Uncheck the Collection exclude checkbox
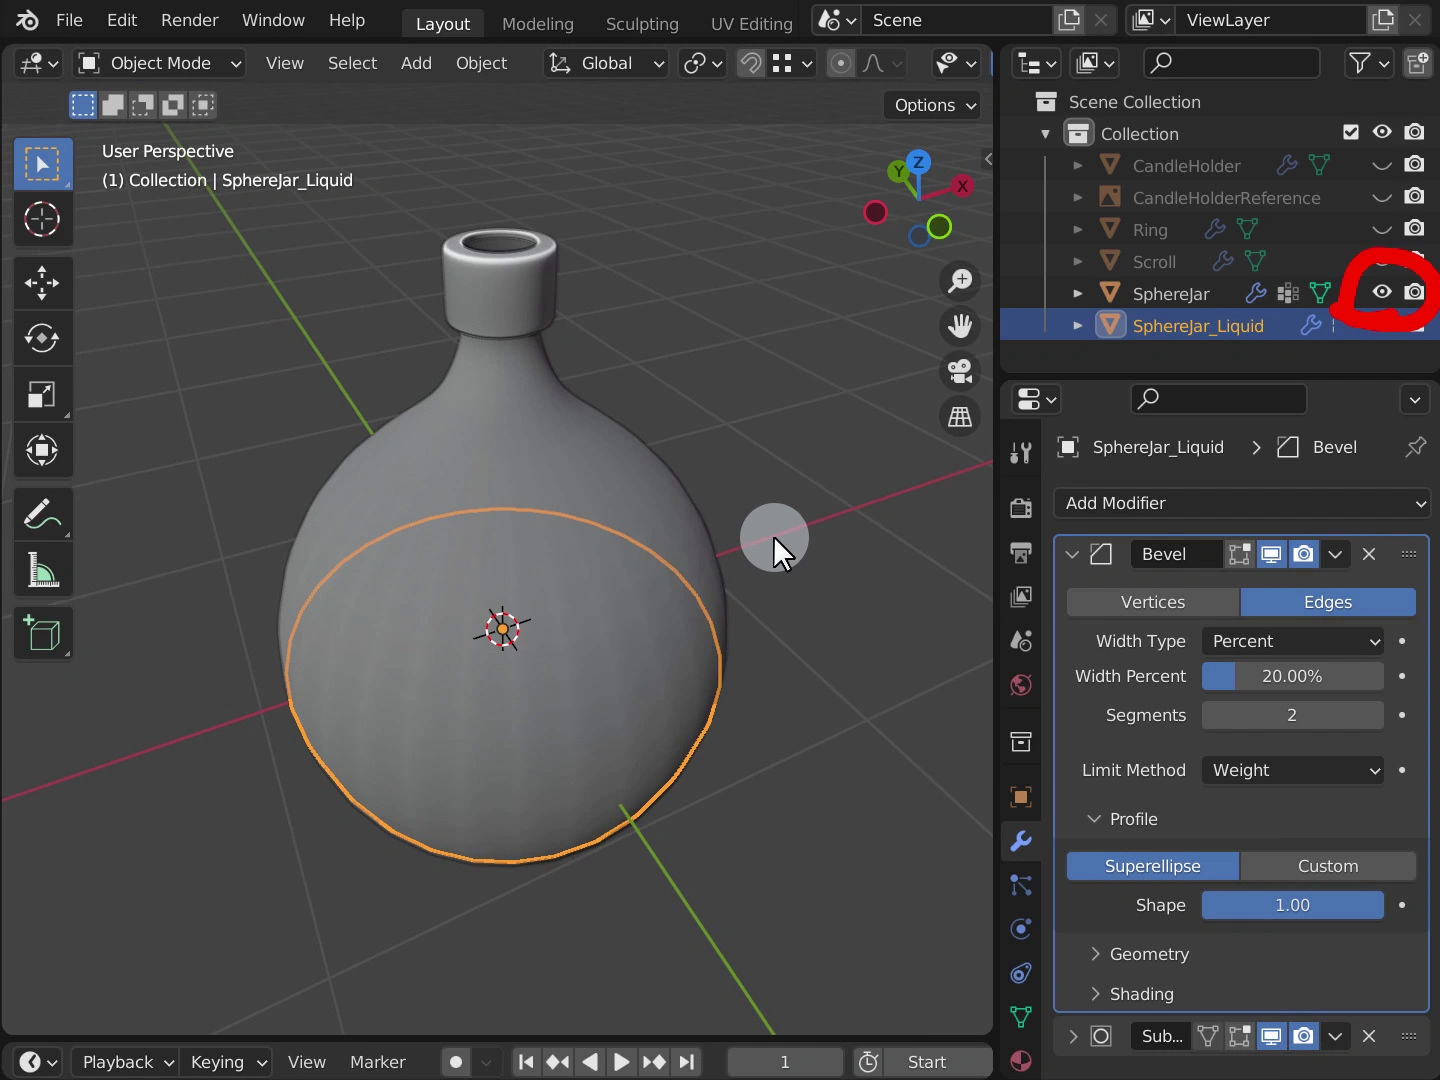 tap(1351, 132)
